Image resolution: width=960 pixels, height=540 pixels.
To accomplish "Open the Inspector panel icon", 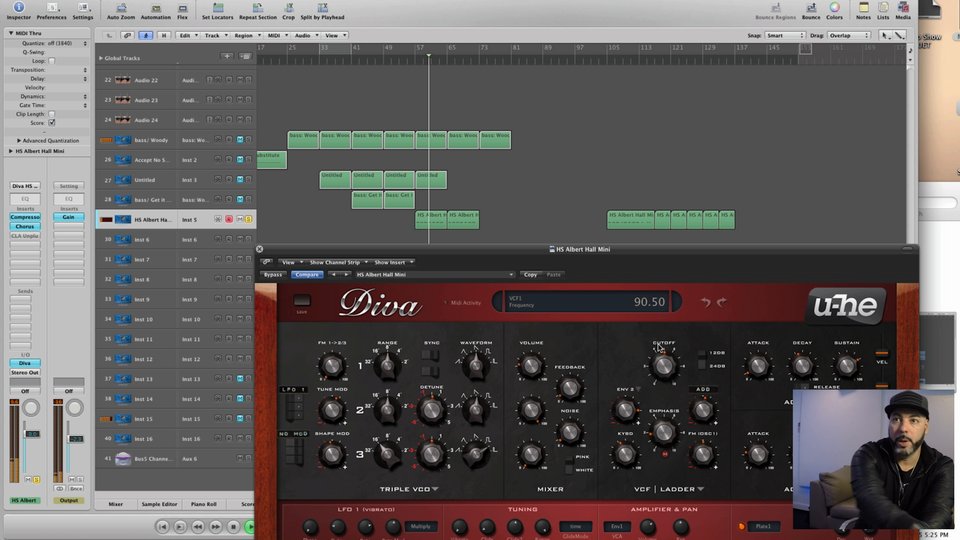I will [18, 7].
